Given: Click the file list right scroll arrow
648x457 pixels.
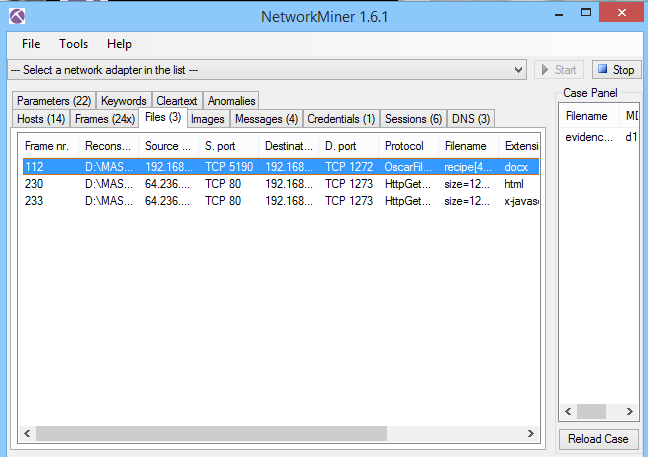Looking at the screenshot, I should (x=531, y=433).
